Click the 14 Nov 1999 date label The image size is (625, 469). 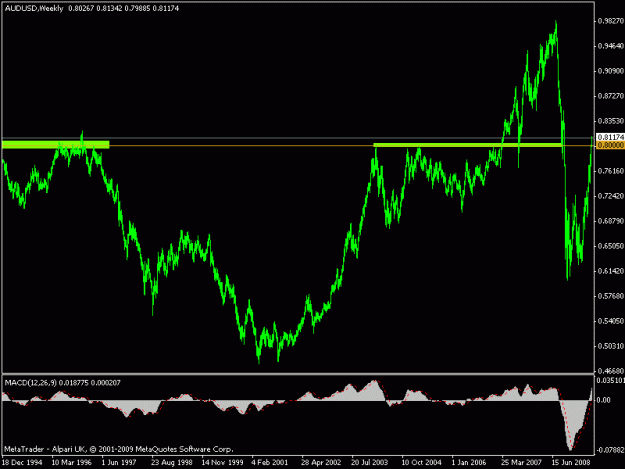point(222,462)
